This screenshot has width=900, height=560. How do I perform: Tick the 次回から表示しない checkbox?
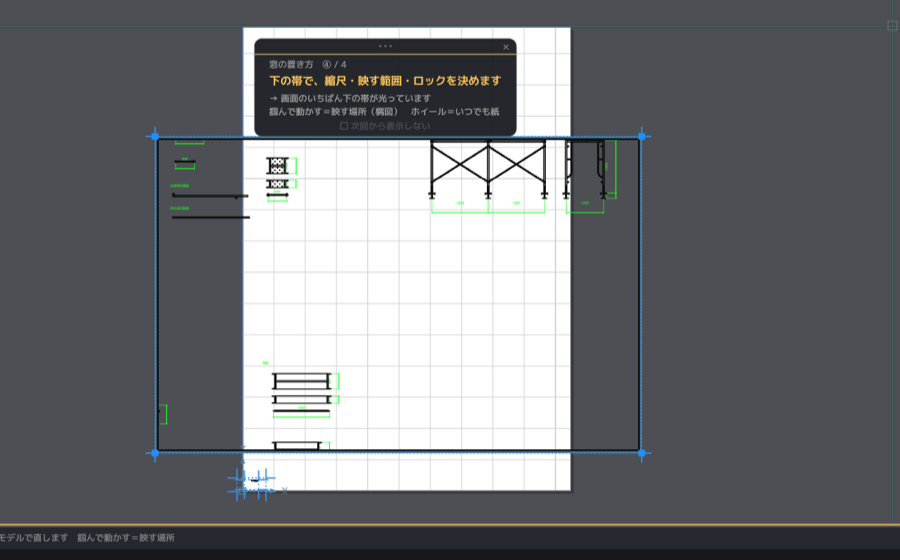click(x=344, y=126)
